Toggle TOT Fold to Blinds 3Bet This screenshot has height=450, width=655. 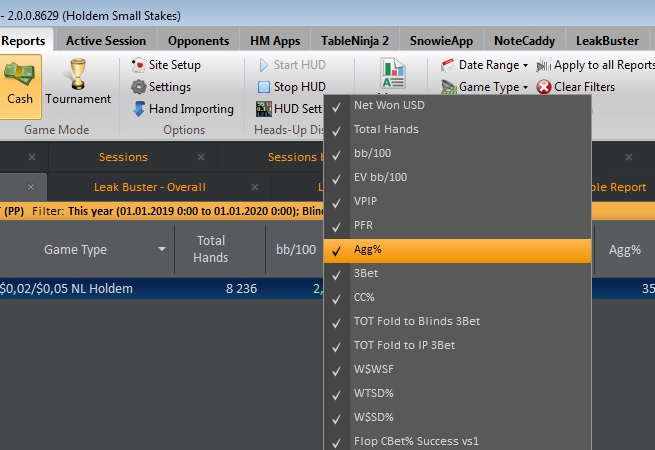pyautogui.click(x=457, y=322)
